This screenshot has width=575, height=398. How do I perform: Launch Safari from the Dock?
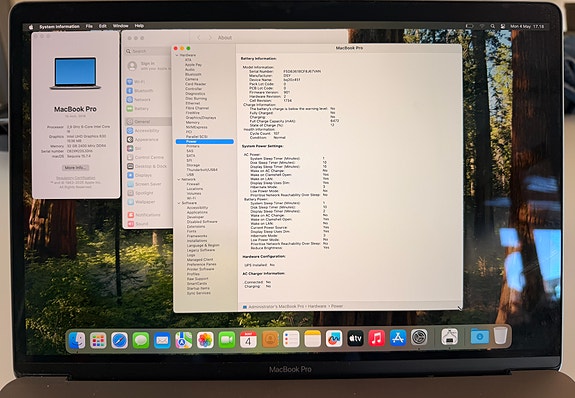click(120, 340)
